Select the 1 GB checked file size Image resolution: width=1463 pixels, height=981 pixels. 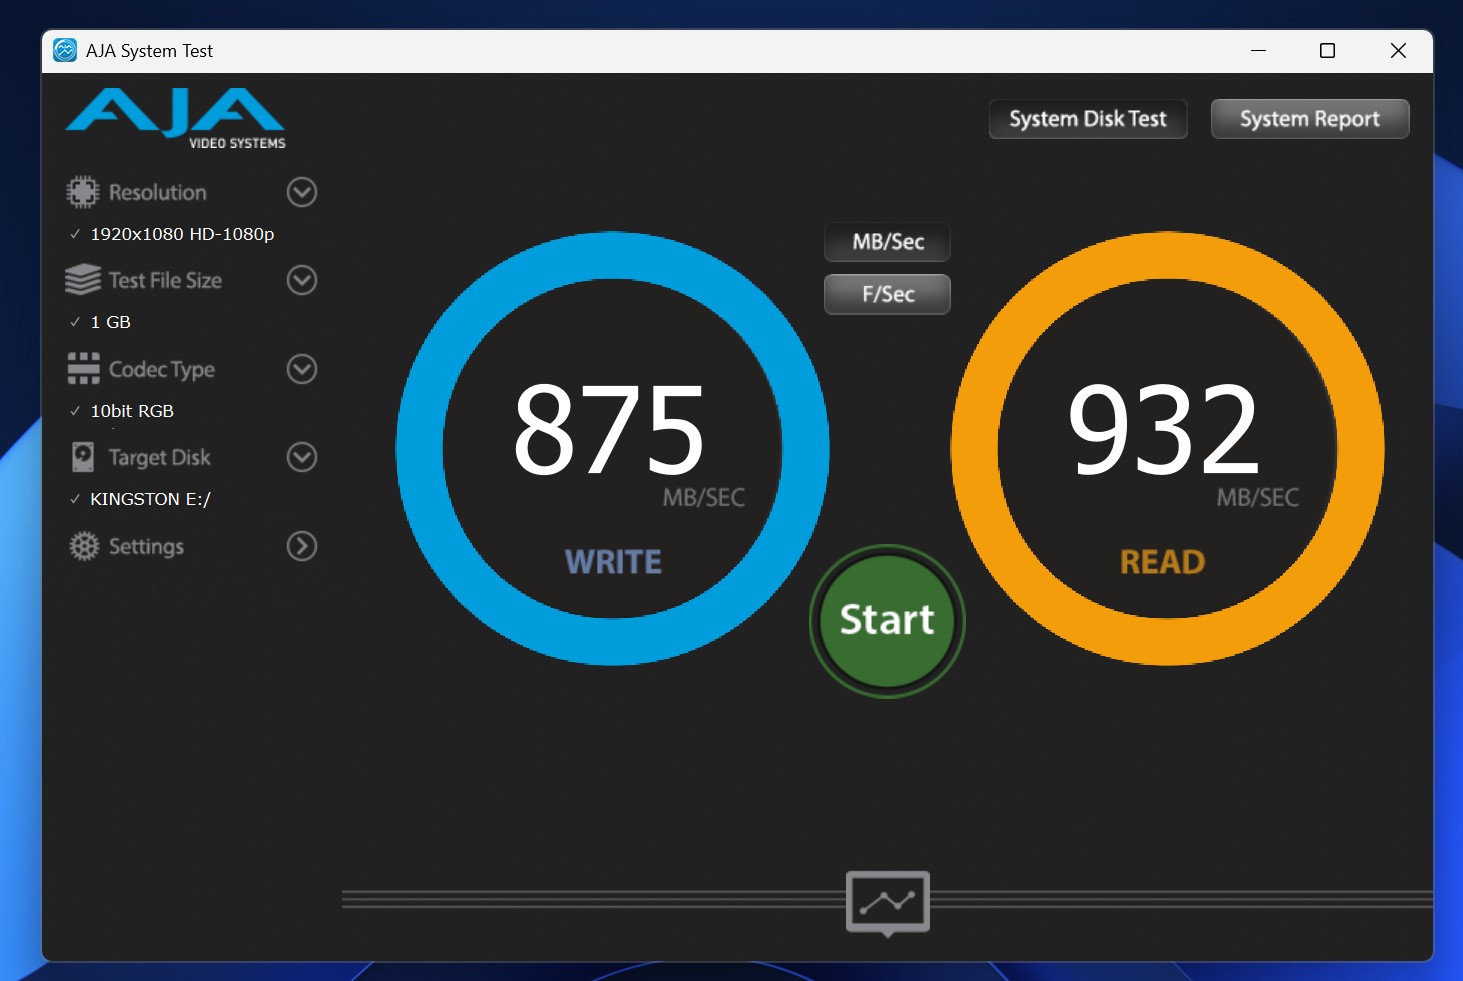[110, 322]
